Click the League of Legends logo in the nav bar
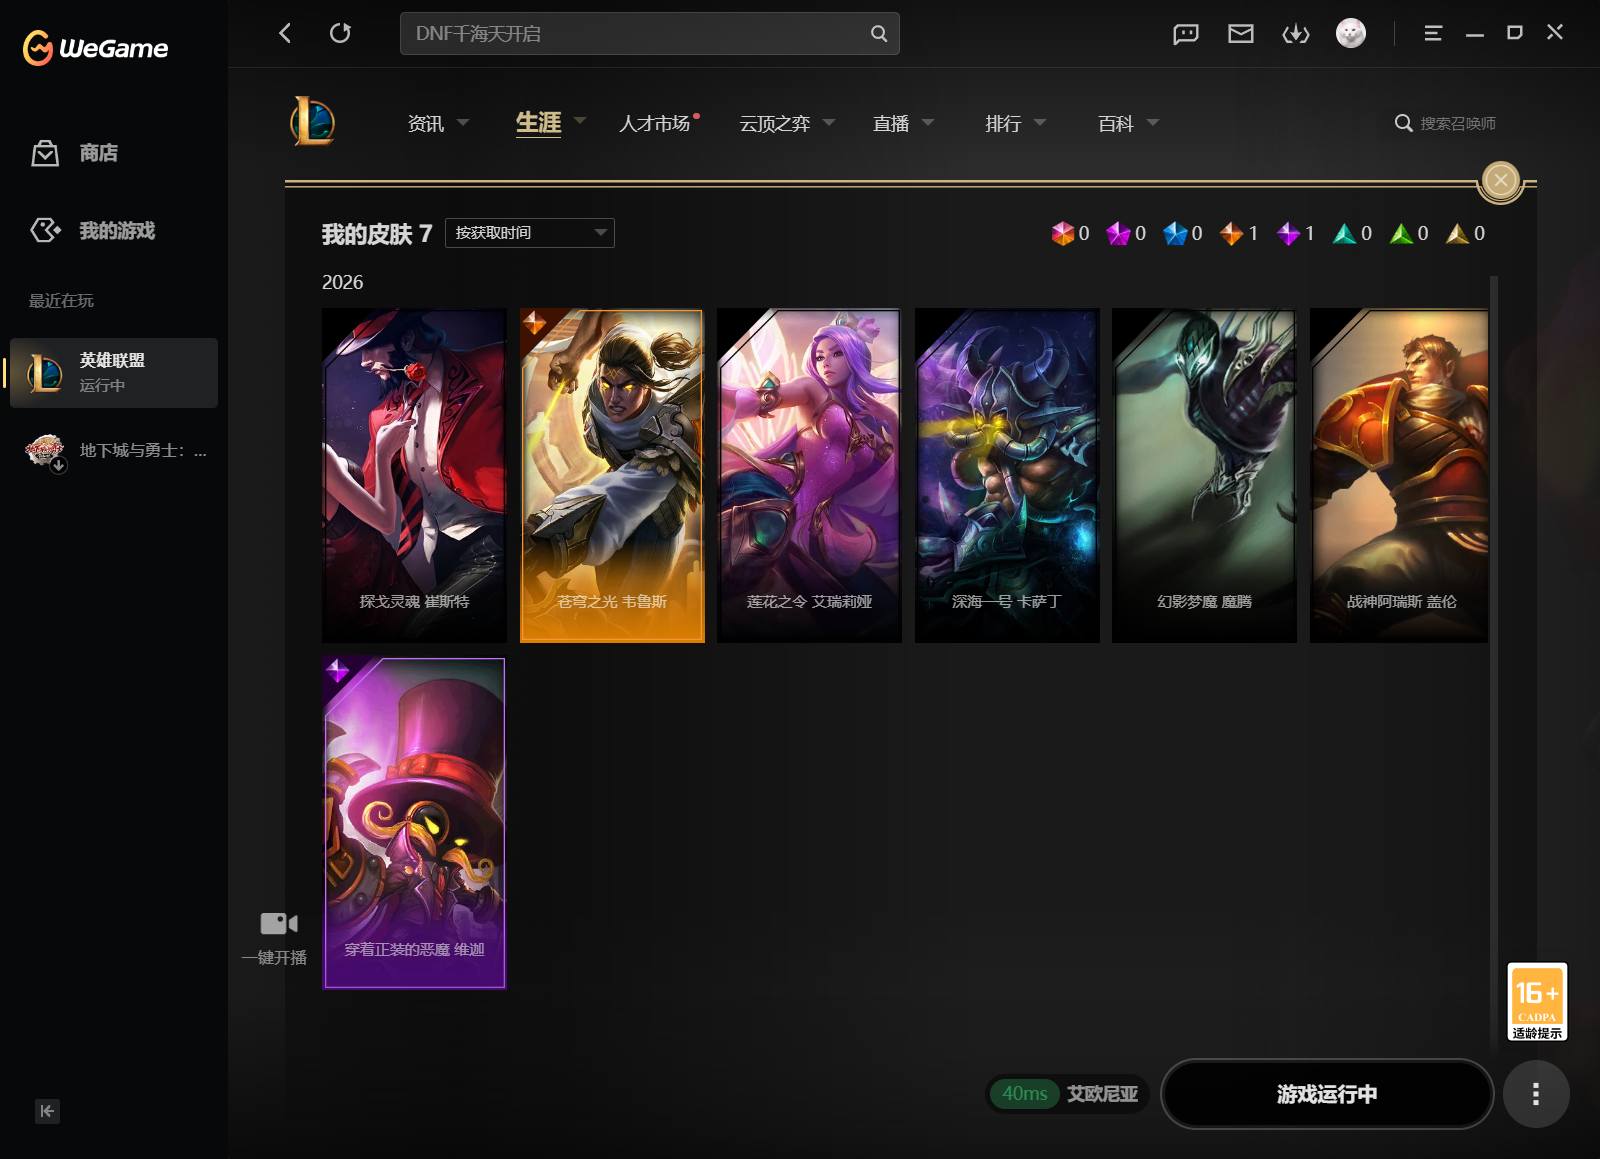Image resolution: width=1600 pixels, height=1159 pixels. tap(313, 122)
